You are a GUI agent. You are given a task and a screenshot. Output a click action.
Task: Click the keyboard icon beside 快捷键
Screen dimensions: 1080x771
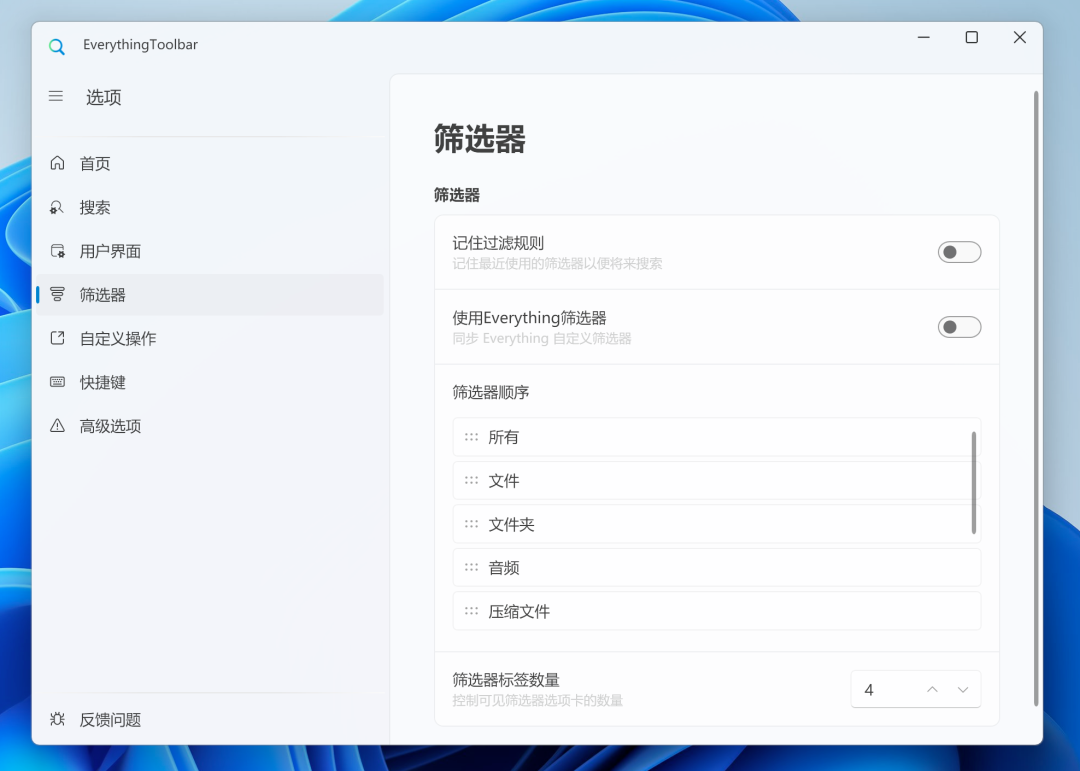click(57, 382)
